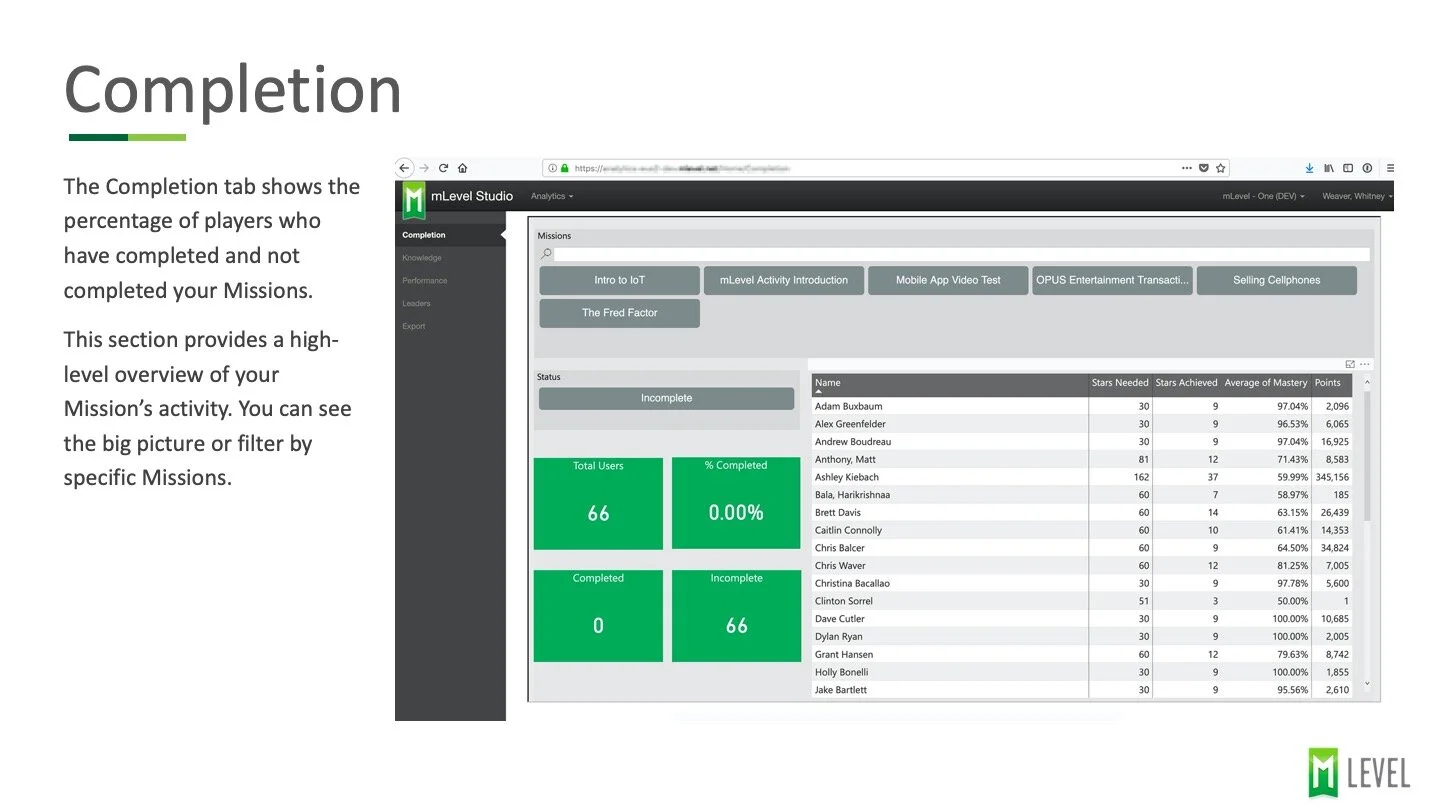This screenshot has height=810, width=1440.
Task: Go to the browser home icon
Action: coord(462,168)
